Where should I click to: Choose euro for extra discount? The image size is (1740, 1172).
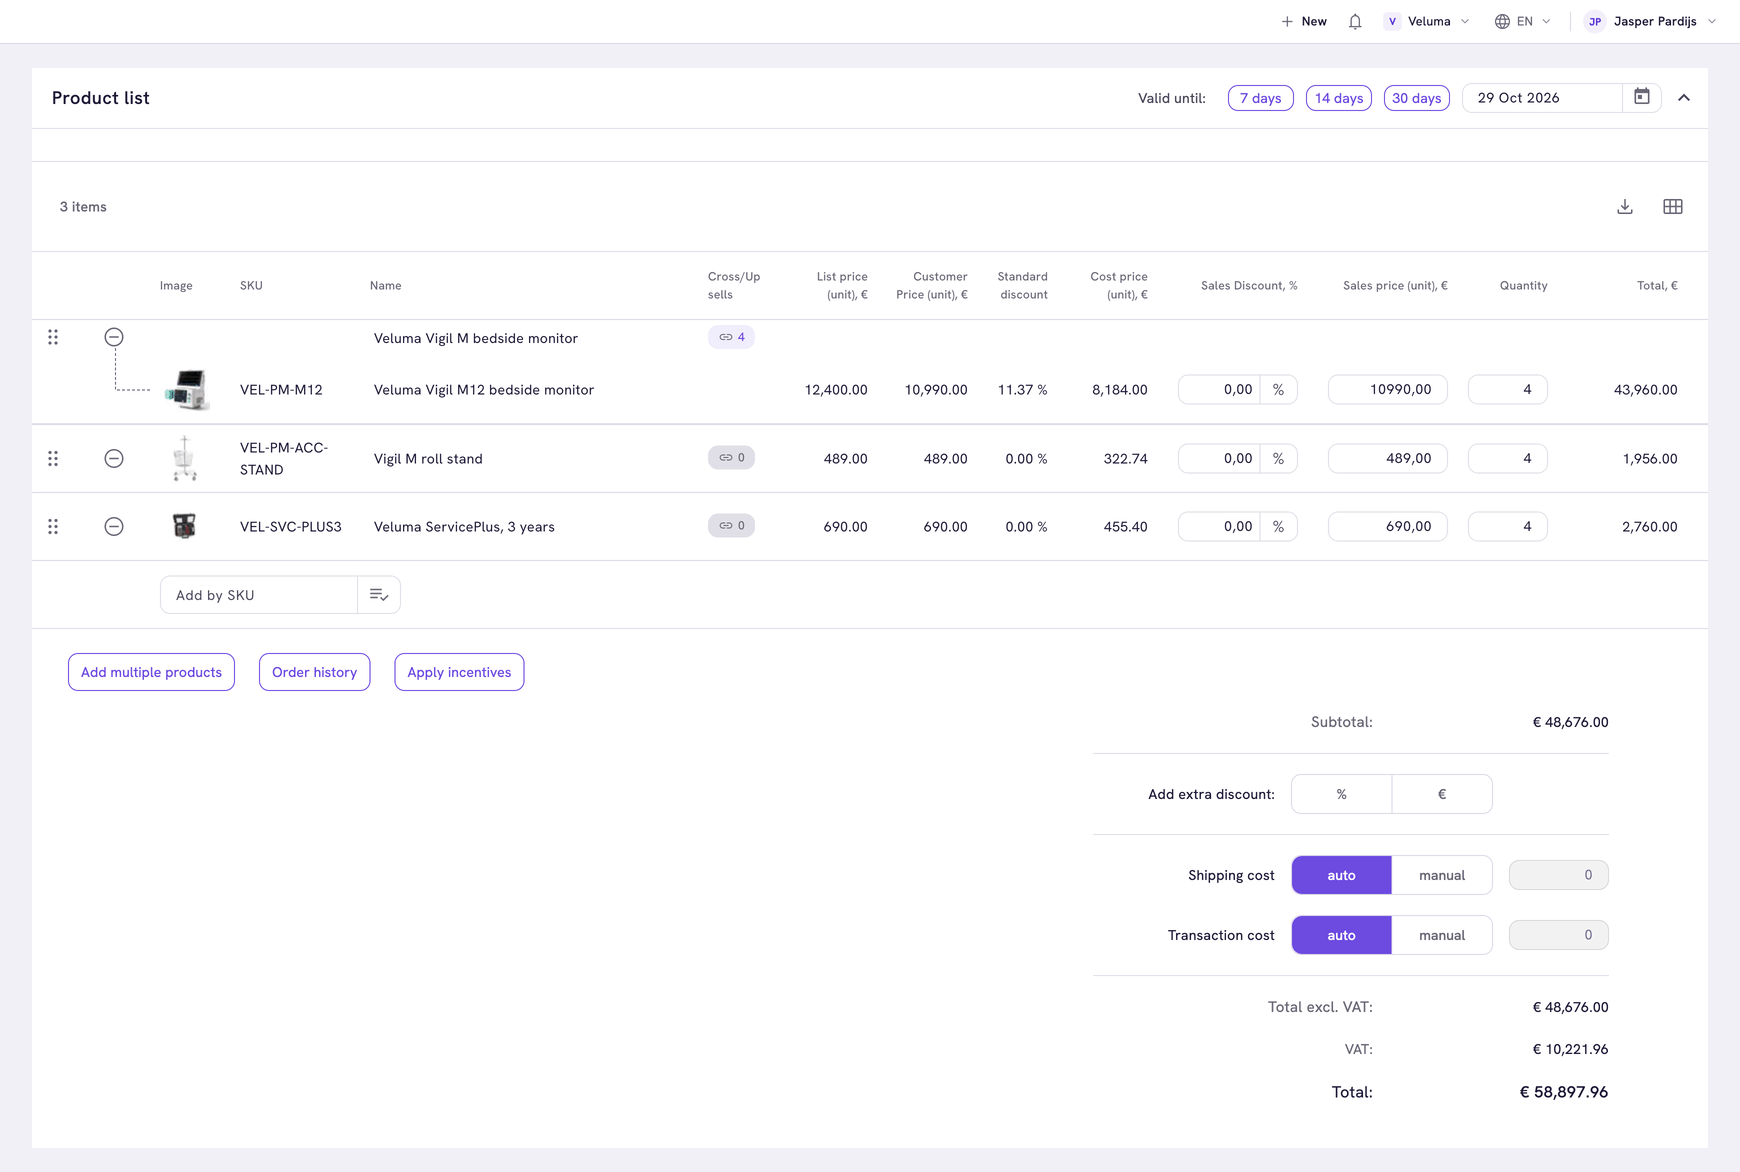click(x=1442, y=794)
